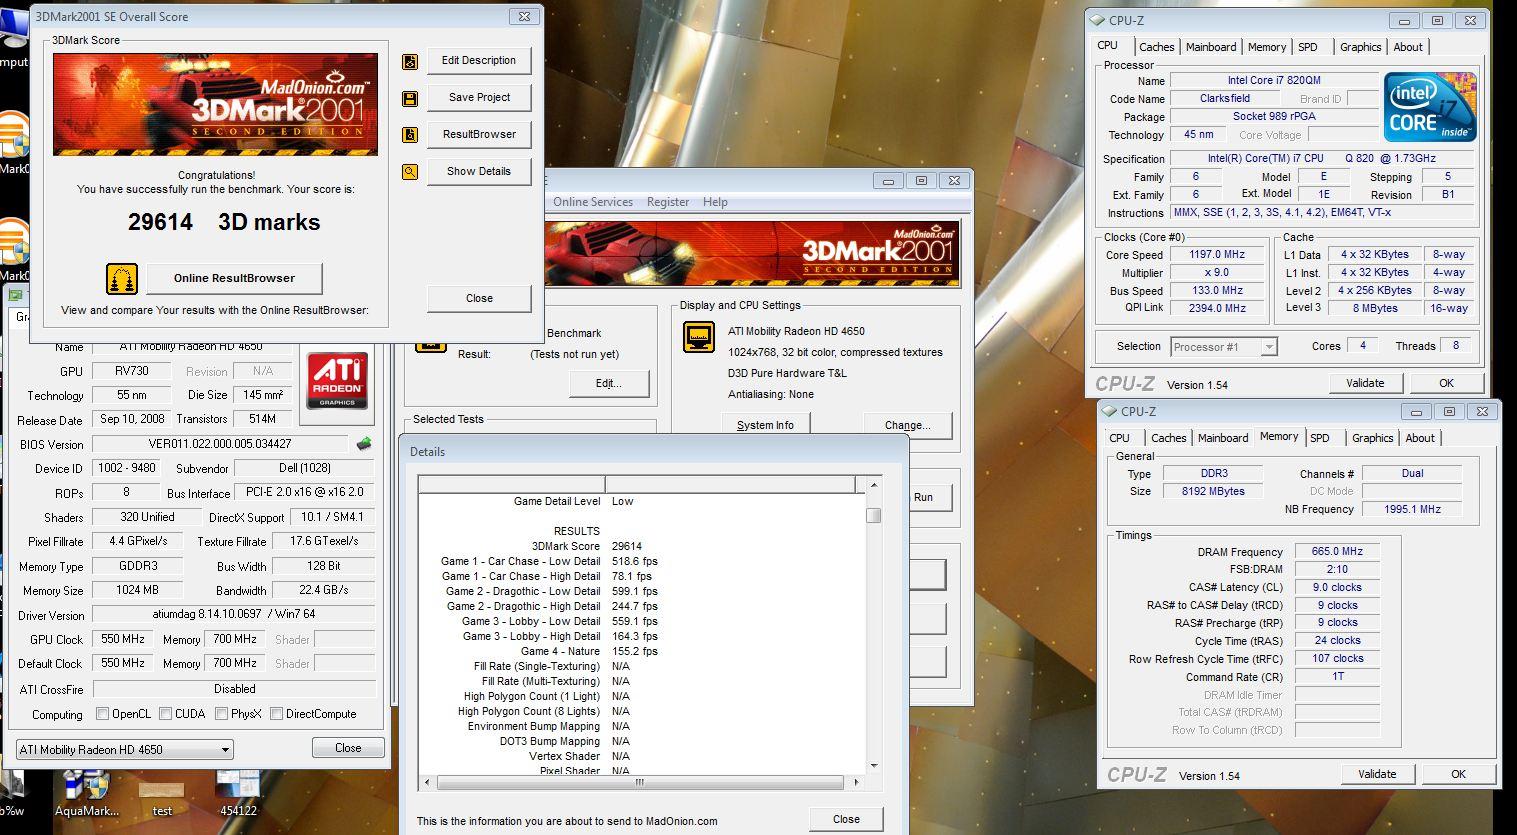Click the Edit... button under Benchmark

(609, 383)
